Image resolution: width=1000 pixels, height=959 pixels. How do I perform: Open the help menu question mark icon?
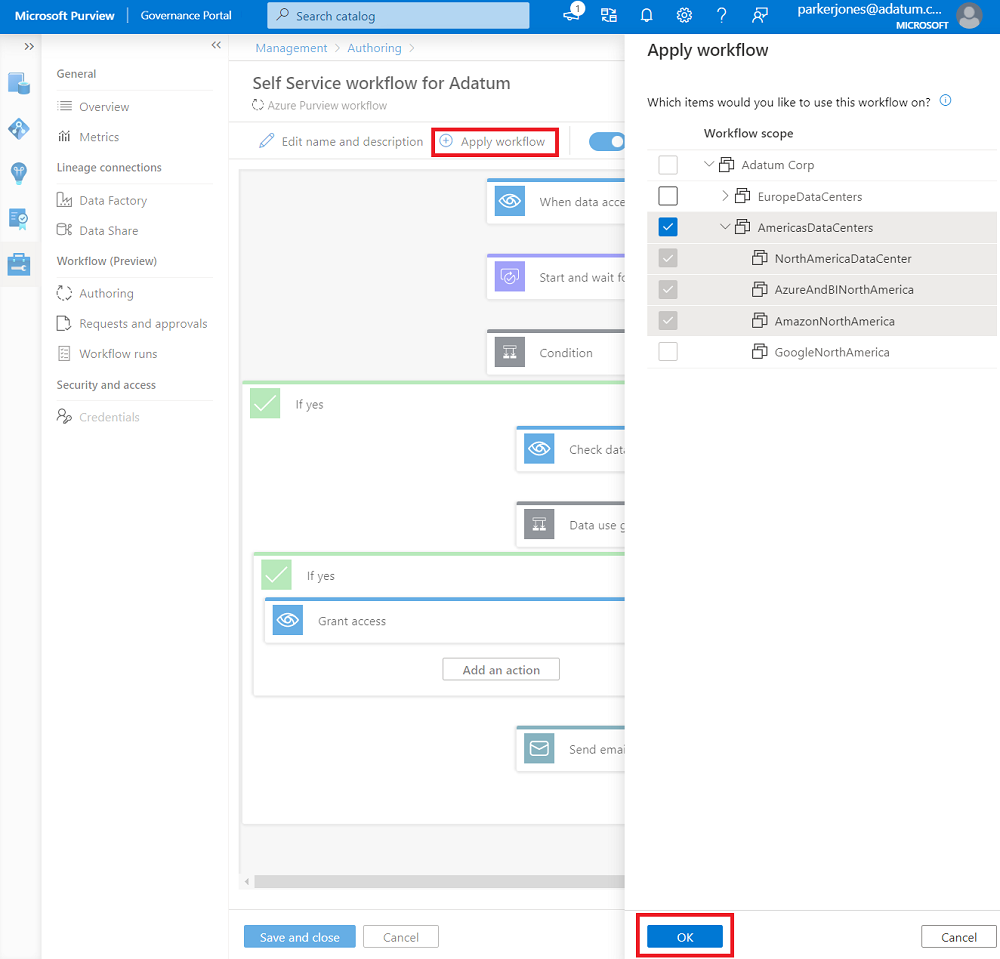coord(722,15)
